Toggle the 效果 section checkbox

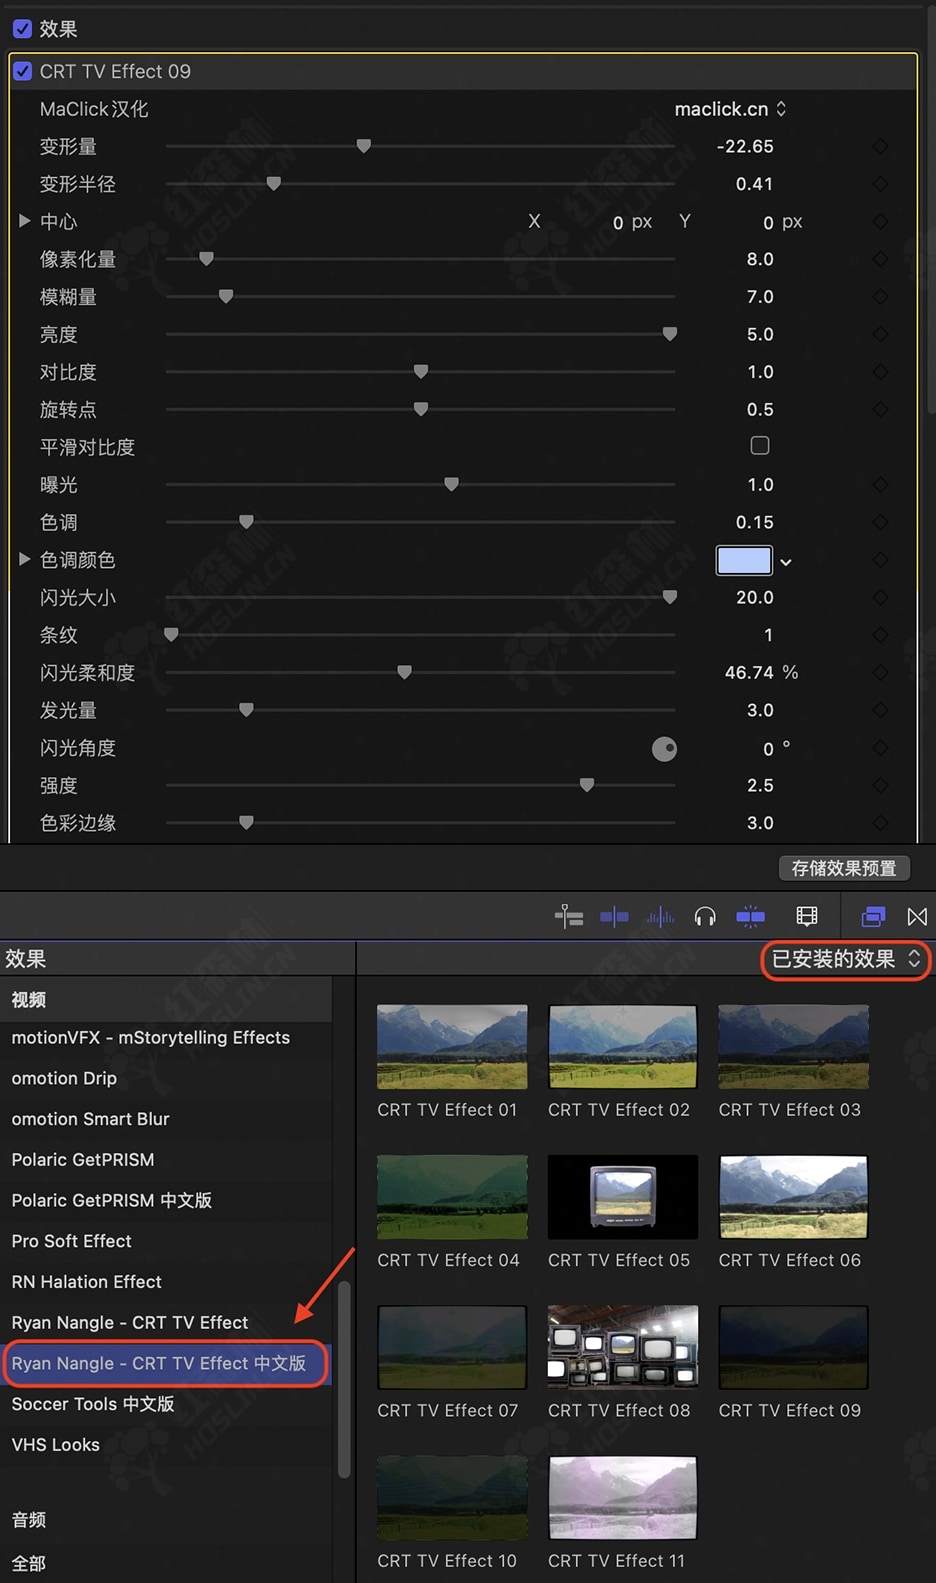(22, 29)
